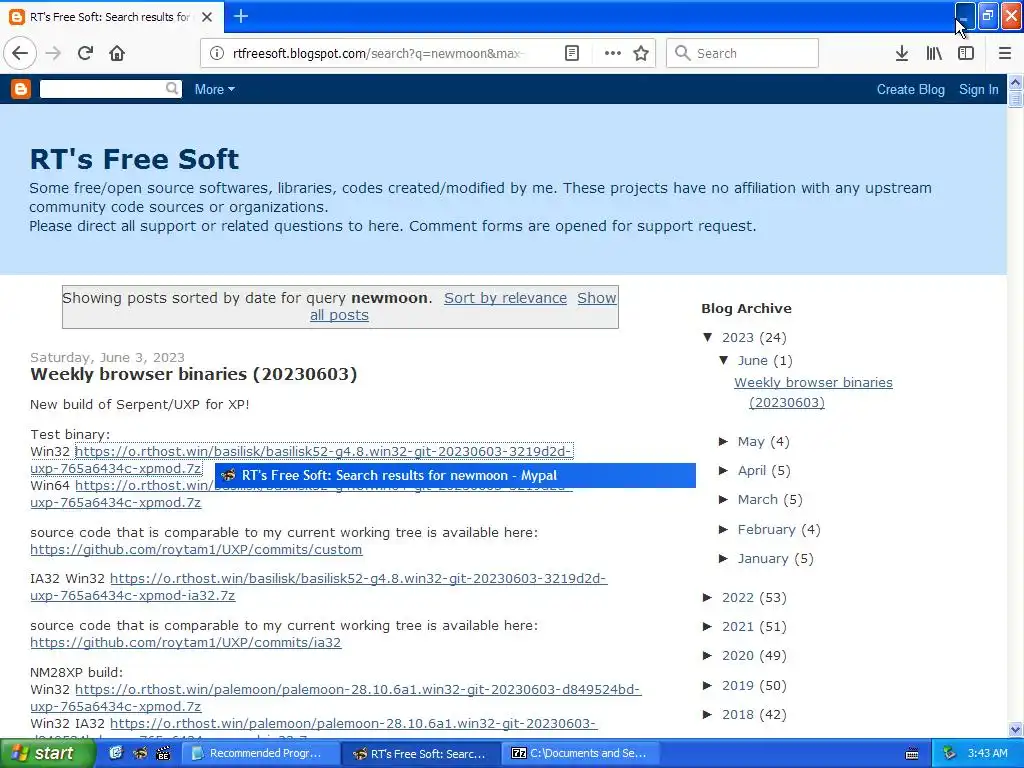This screenshot has height=768, width=1024.
Task: Download the IA32 Win32 basilisk52 xpmod-ia32.7z link
Action: 319,587
